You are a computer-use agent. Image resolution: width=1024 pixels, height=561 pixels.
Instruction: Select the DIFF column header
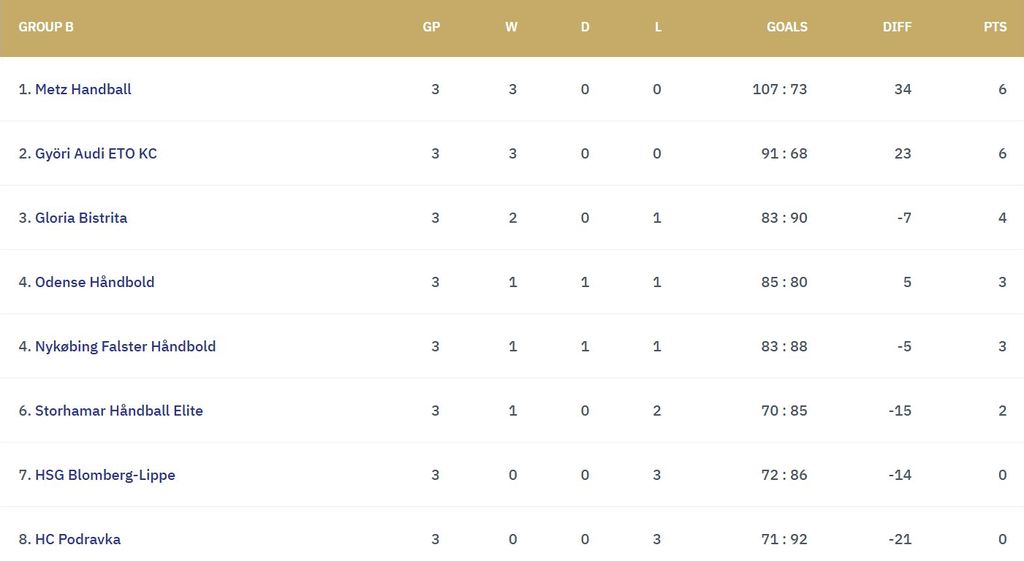click(x=897, y=27)
